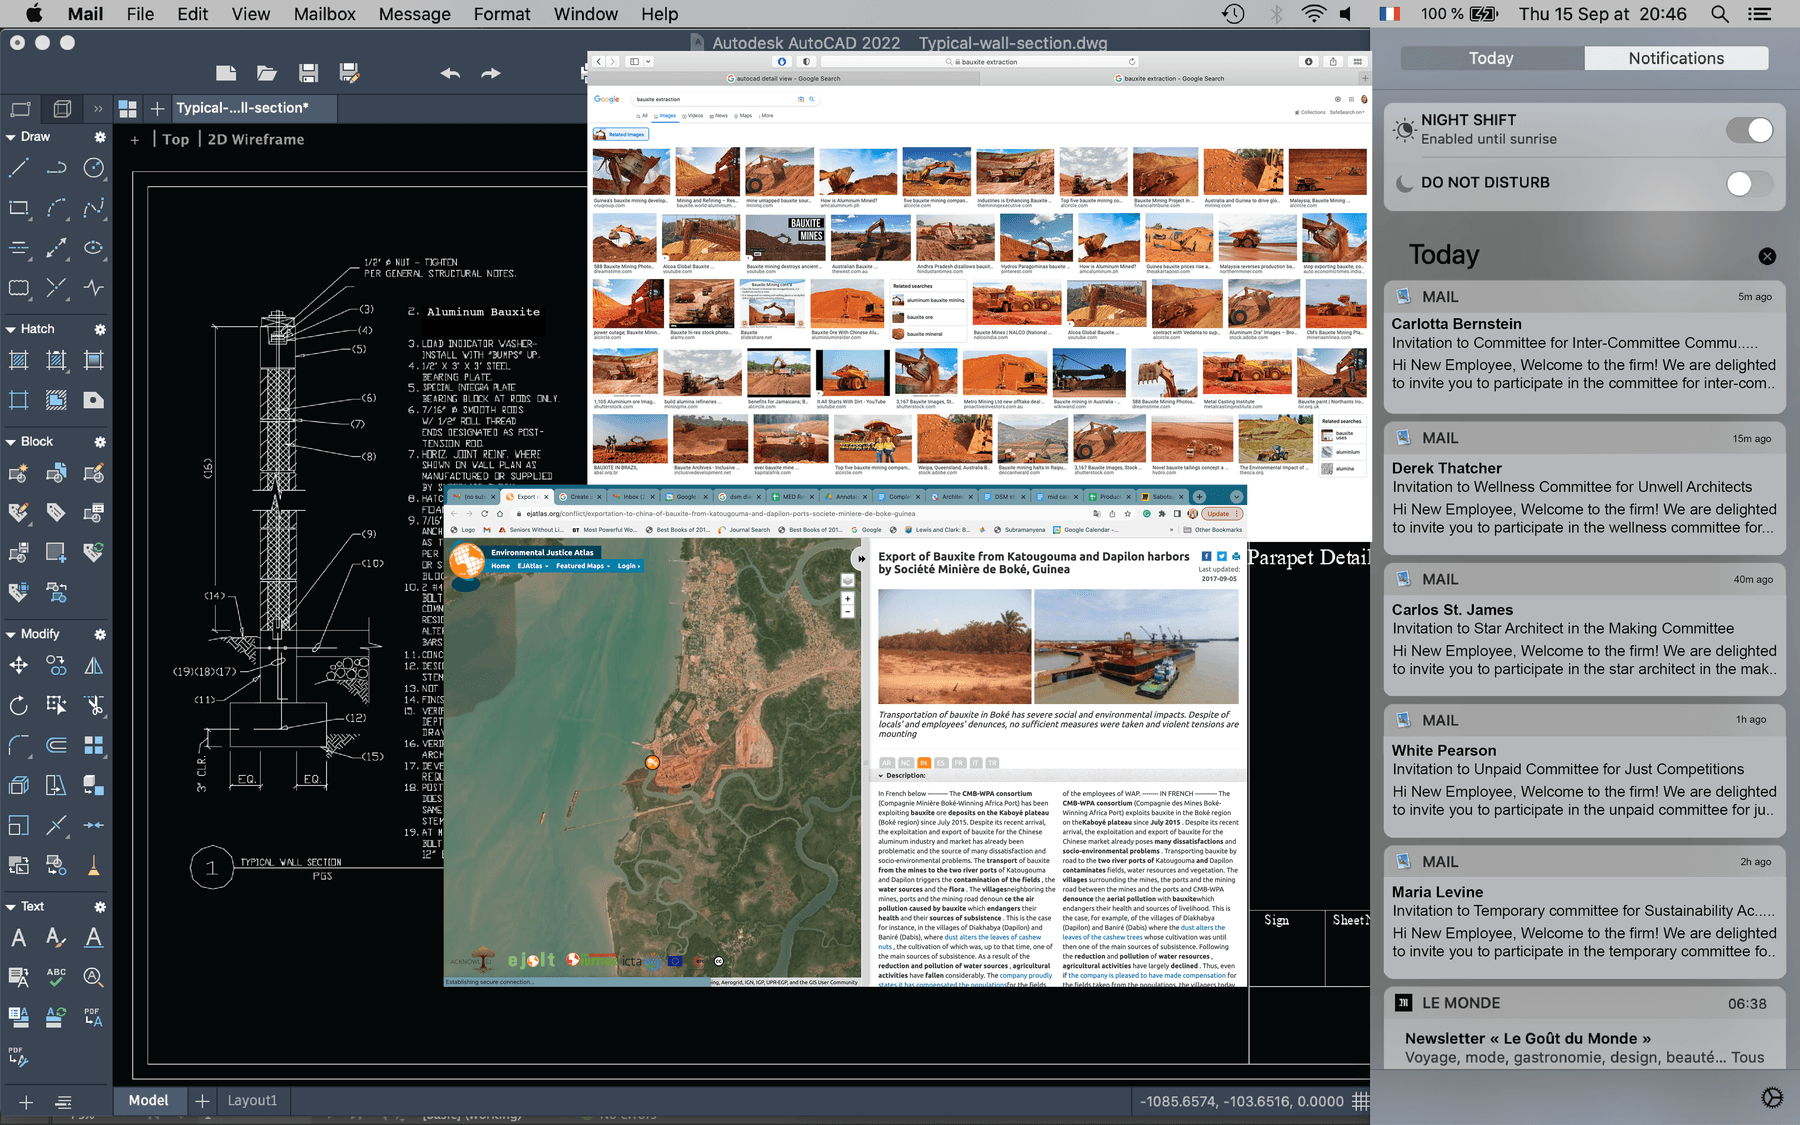Click the Open folder icon
1800x1125 pixels.
tap(266, 73)
